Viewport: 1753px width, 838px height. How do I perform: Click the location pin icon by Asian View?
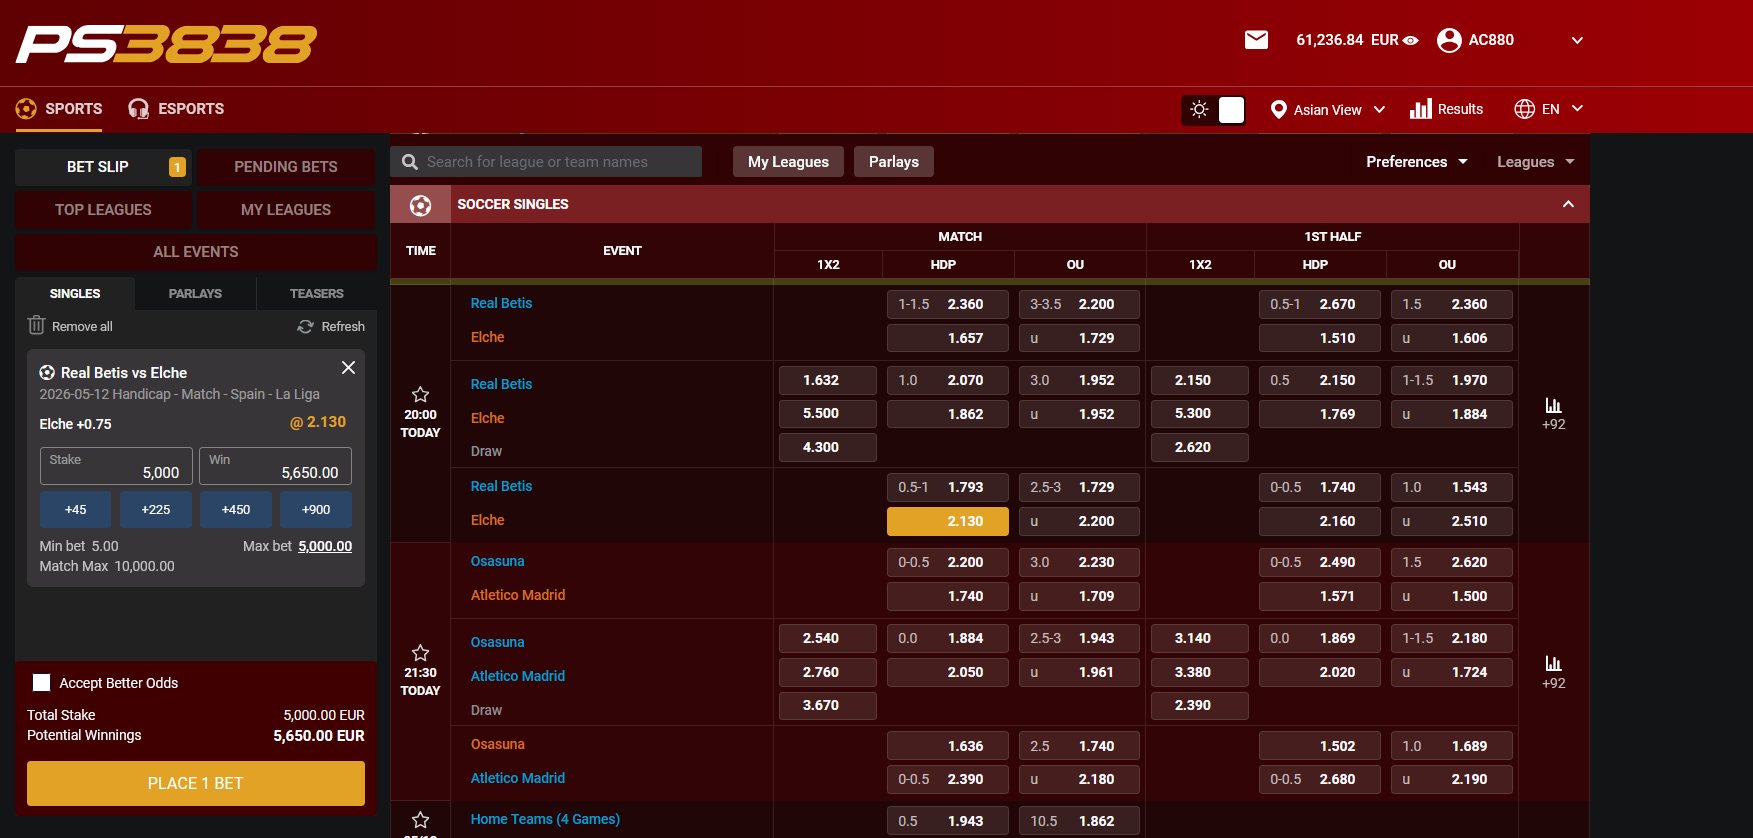1278,110
